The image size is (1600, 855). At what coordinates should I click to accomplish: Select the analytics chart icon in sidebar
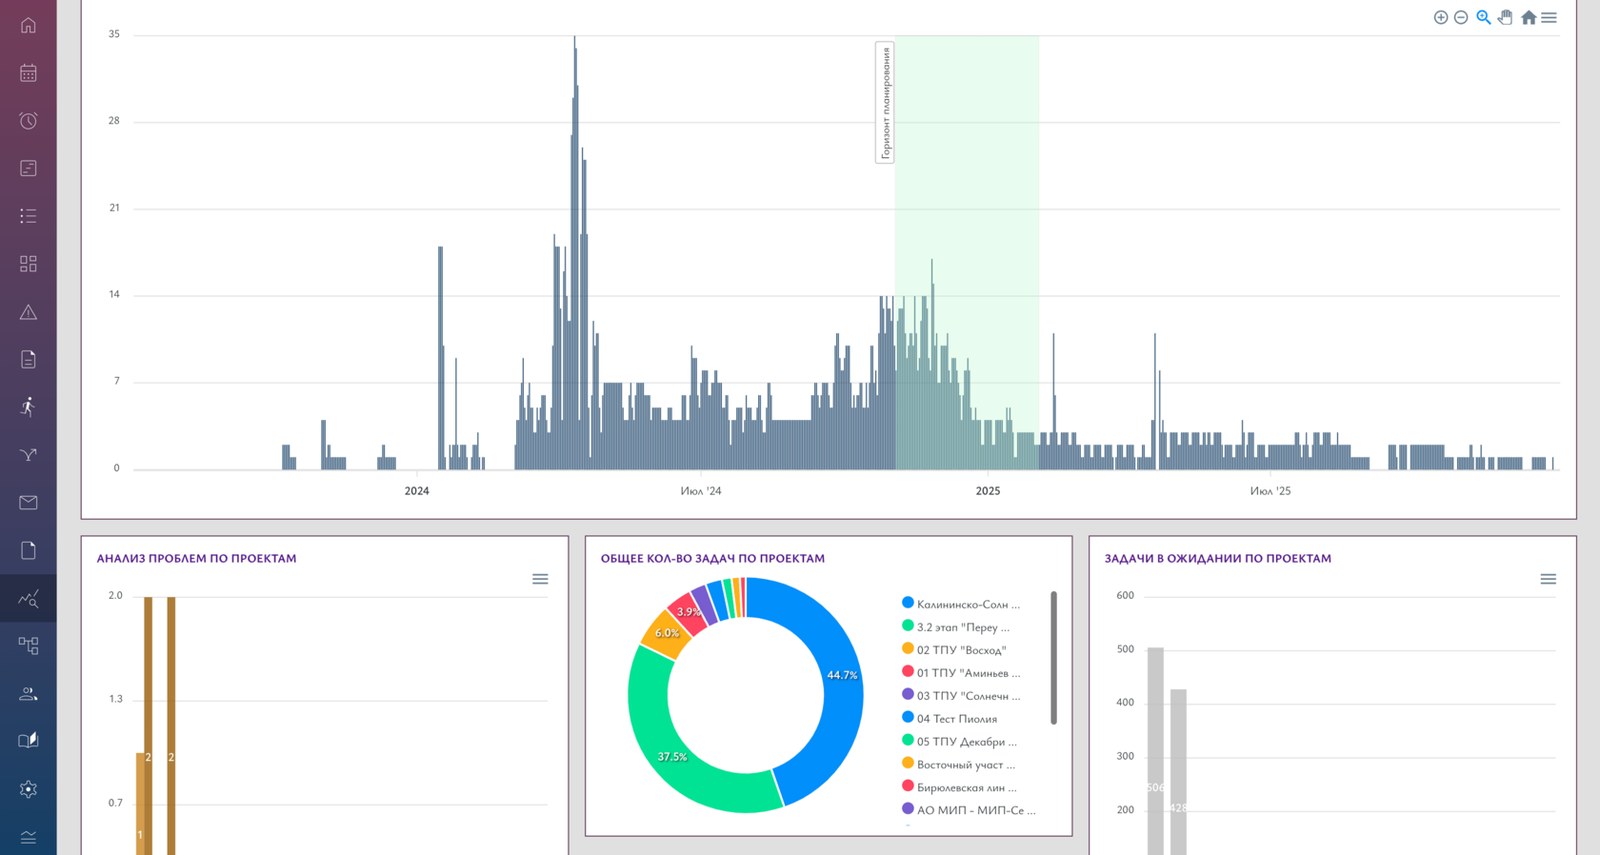(x=28, y=598)
